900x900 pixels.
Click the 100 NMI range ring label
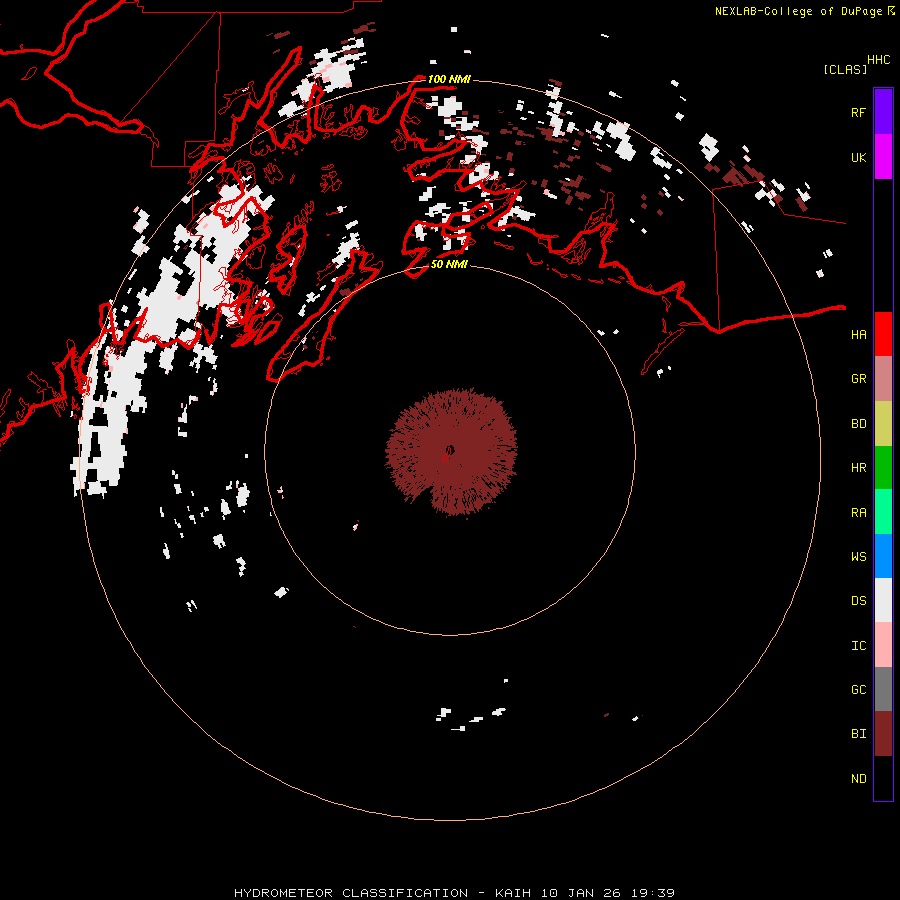point(449,79)
